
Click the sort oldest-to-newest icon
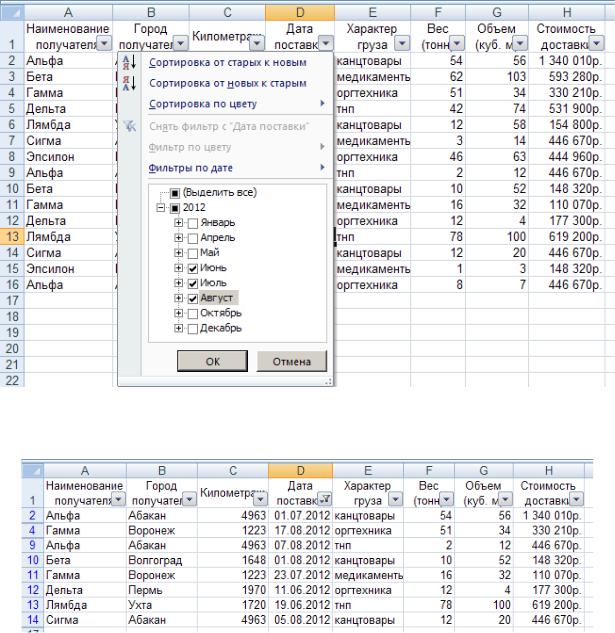129,62
